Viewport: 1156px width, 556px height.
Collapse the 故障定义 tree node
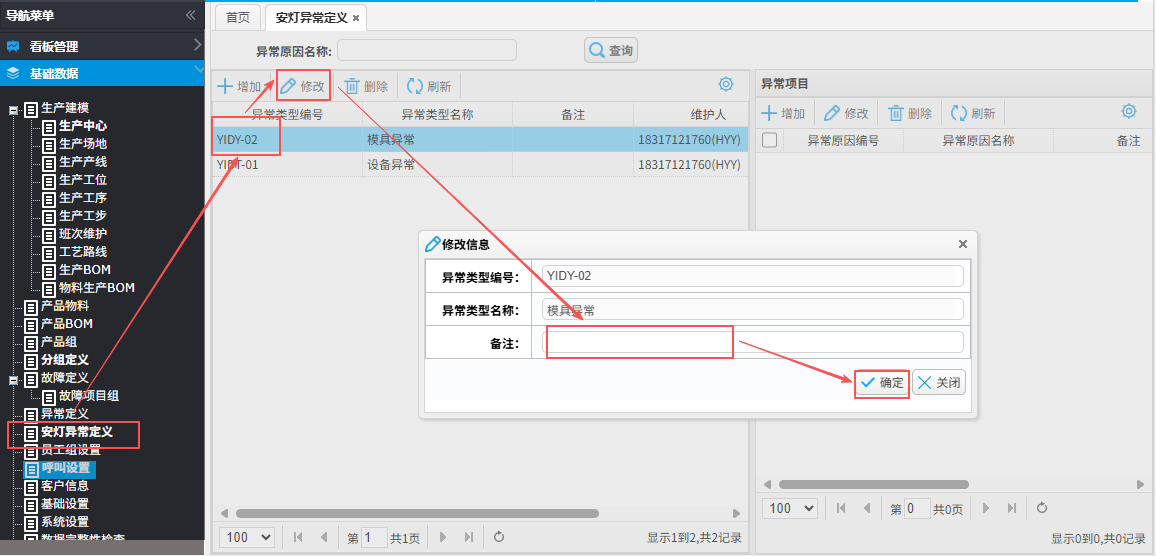[x=13, y=380]
